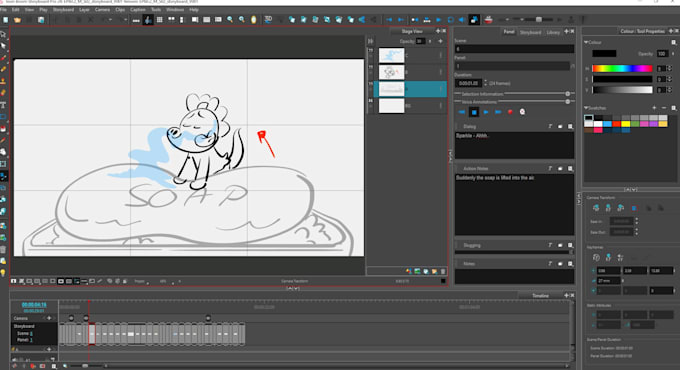Open the Colour section options menu
680x370 pixels.
click(x=673, y=42)
